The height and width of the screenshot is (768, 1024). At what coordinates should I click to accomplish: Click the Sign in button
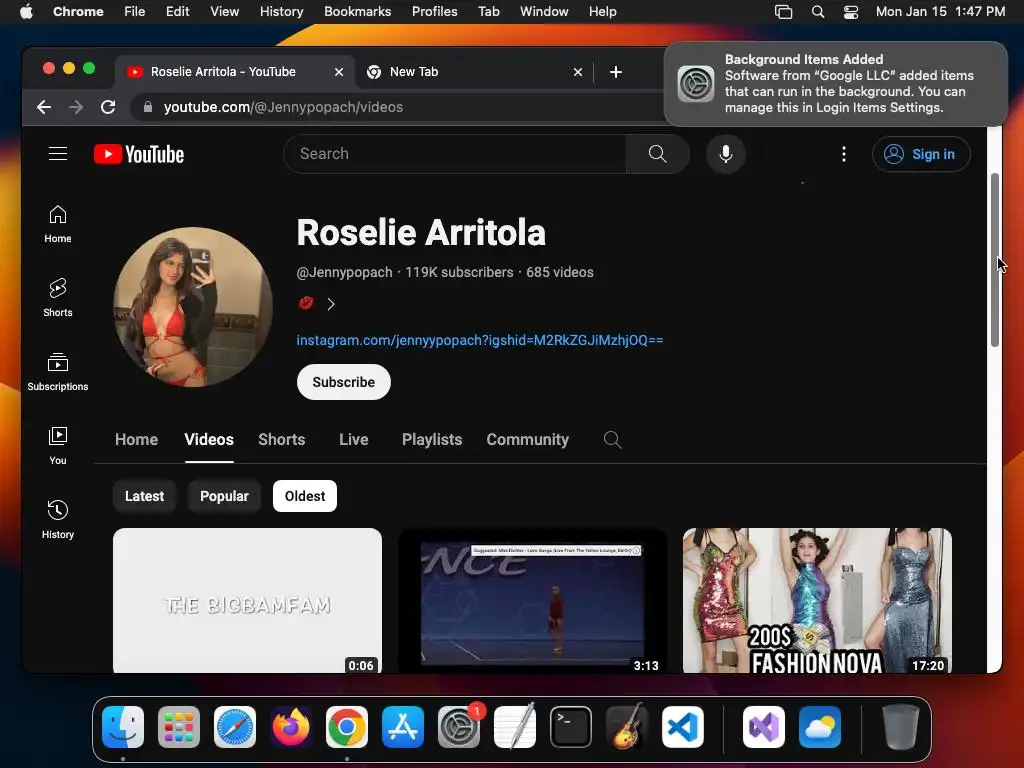921,154
